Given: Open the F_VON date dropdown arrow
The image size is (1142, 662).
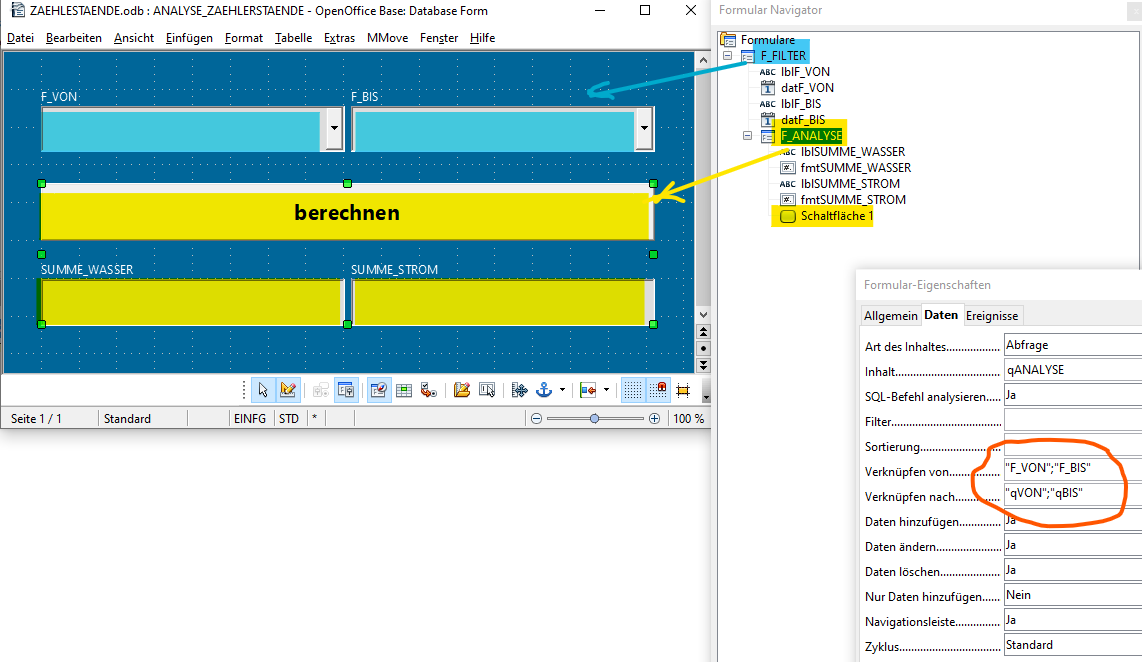Looking at the screenshot, I should (x=334, y=129).
